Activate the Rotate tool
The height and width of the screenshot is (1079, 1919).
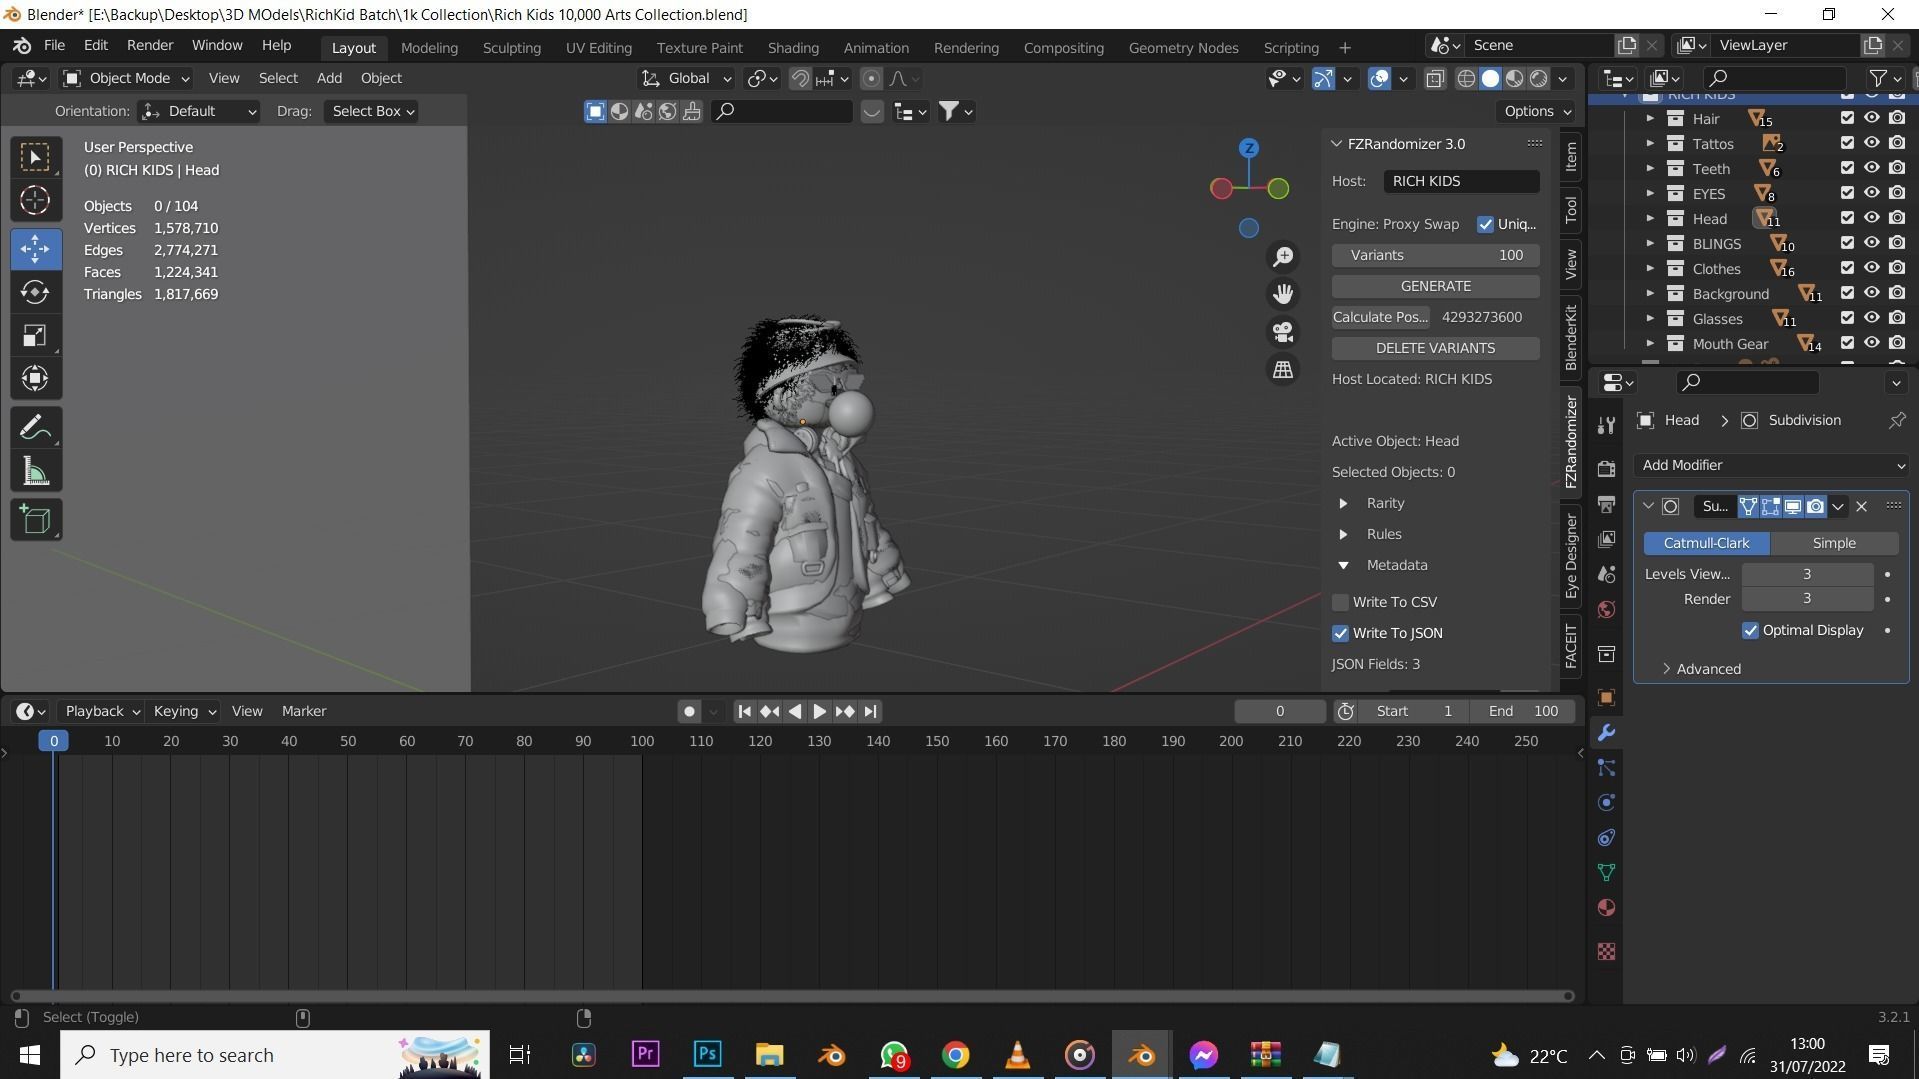tap(35, 292)
